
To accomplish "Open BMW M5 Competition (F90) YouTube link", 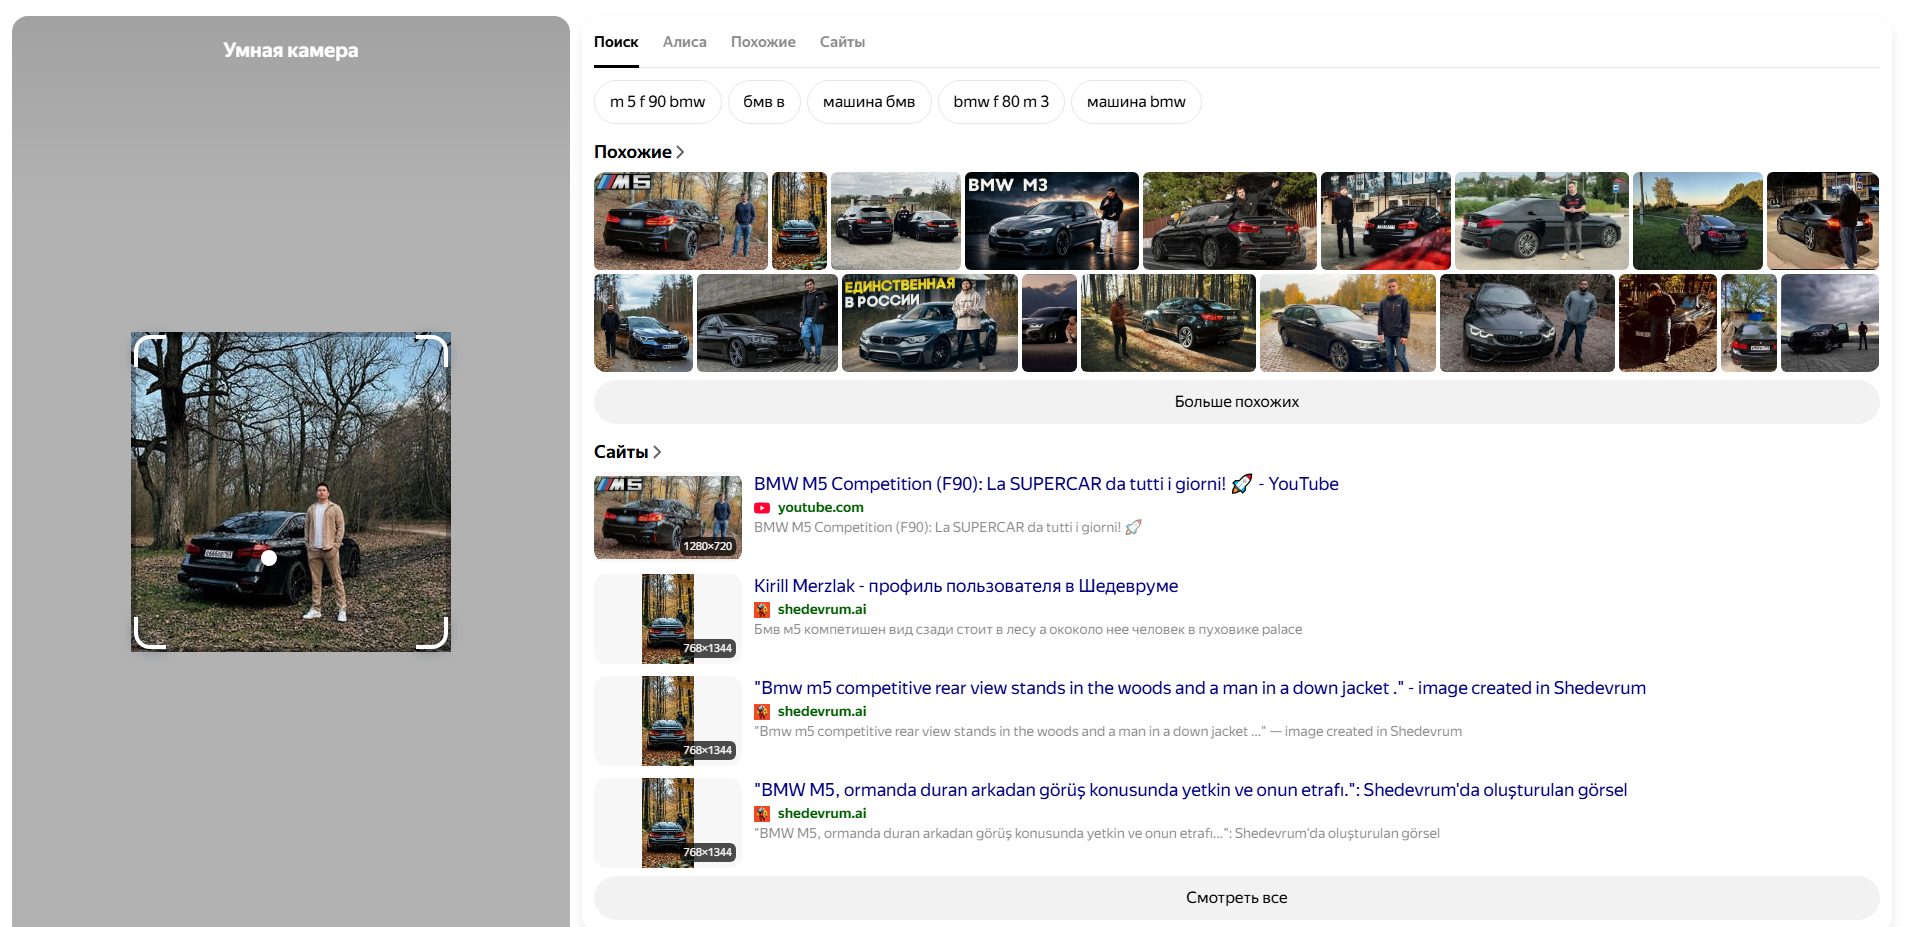I will [x=1046, y=484].
